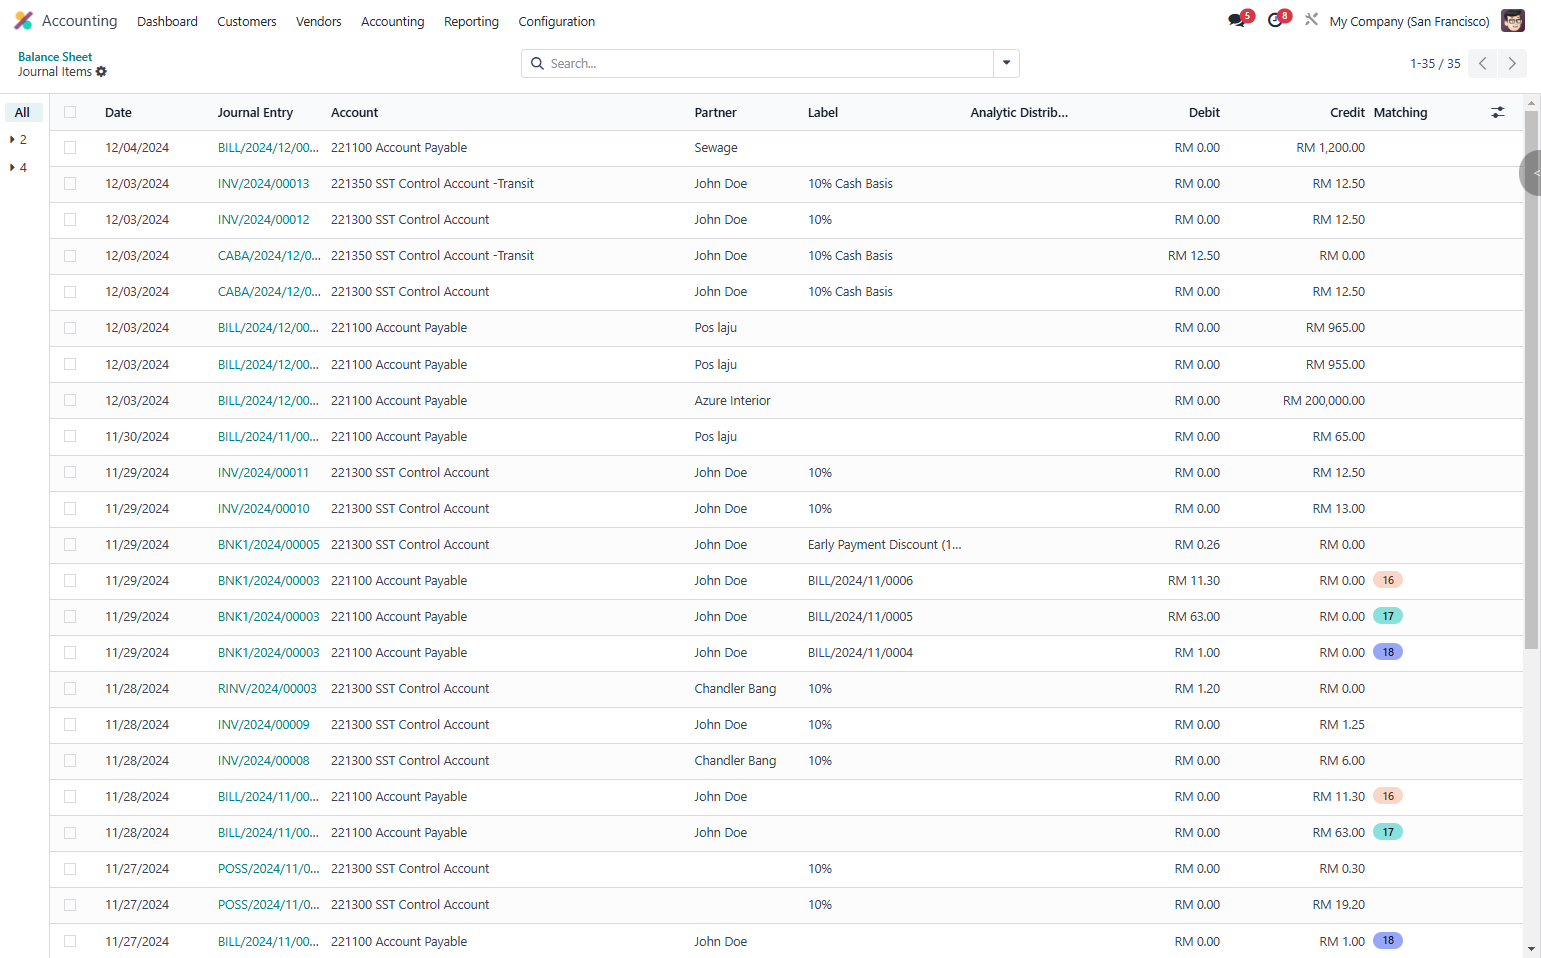Open the optional columns adjust icon
This screenshot has width=1541, height=958.
tap(1497, 113)
